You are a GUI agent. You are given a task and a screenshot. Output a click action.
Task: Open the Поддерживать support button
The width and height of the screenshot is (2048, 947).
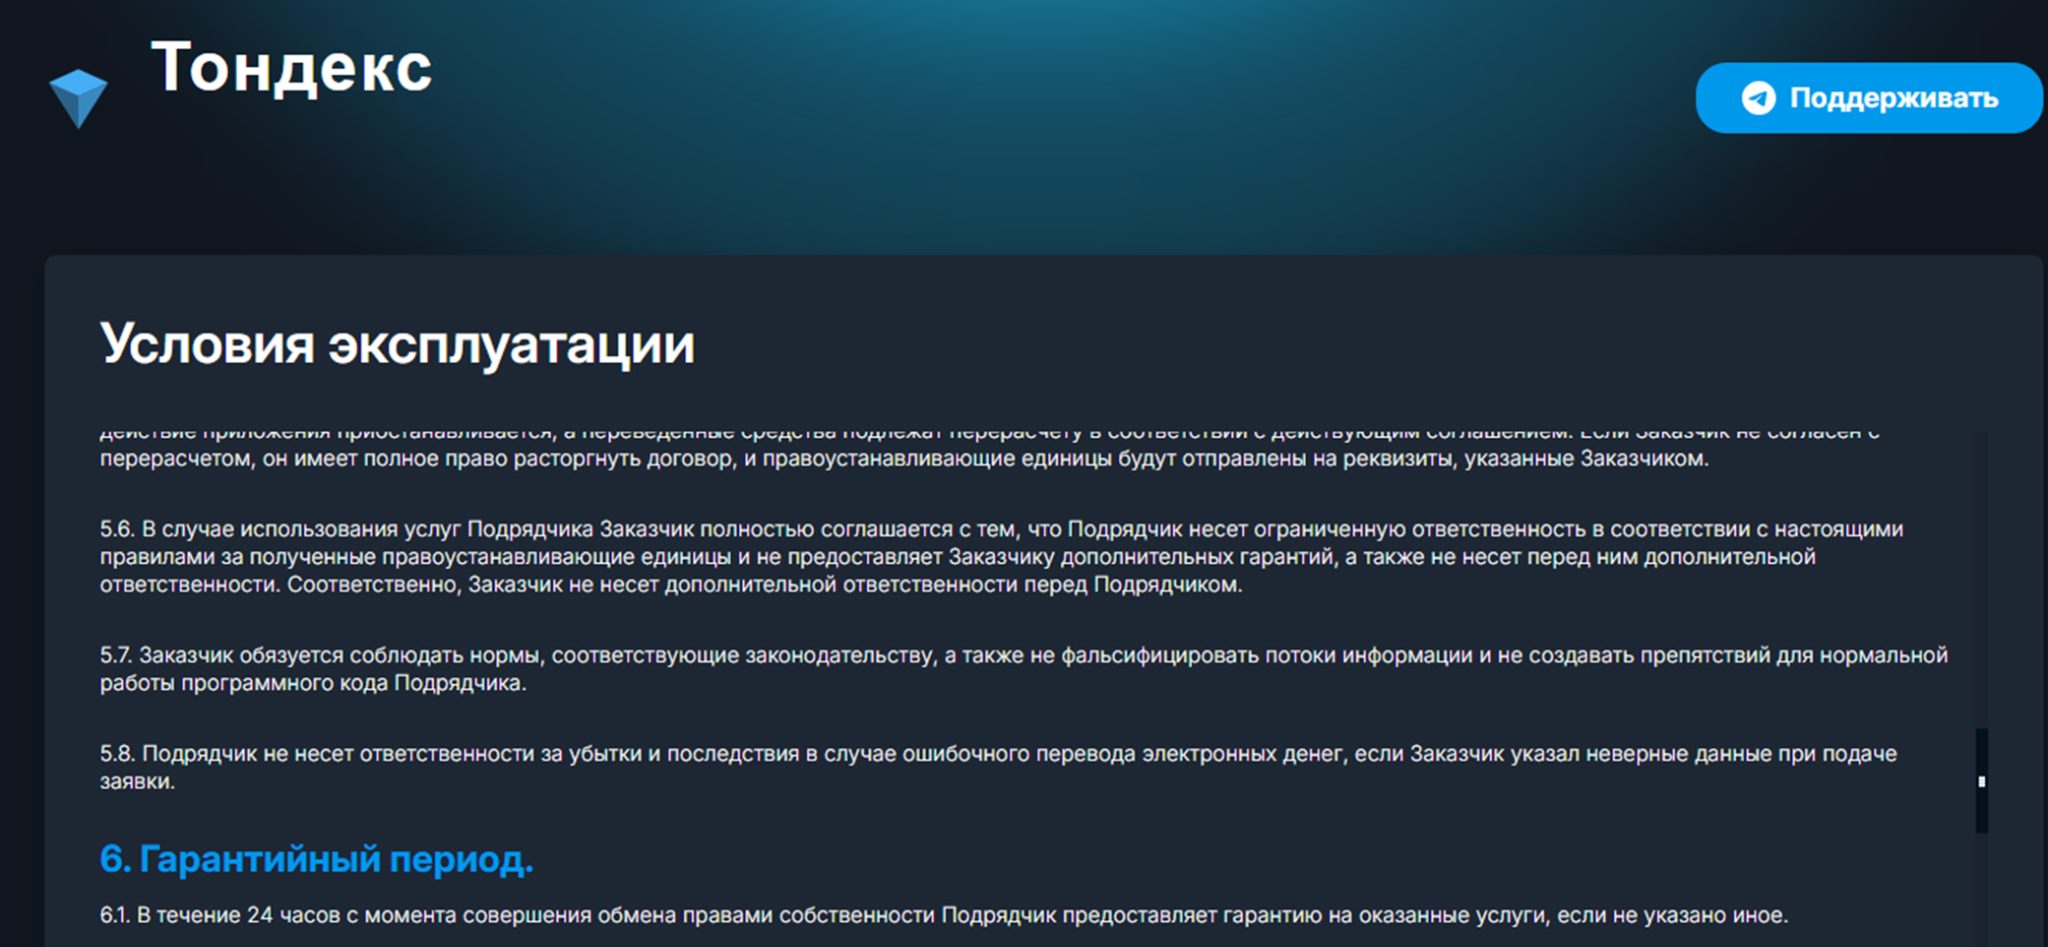(1869, 98)
